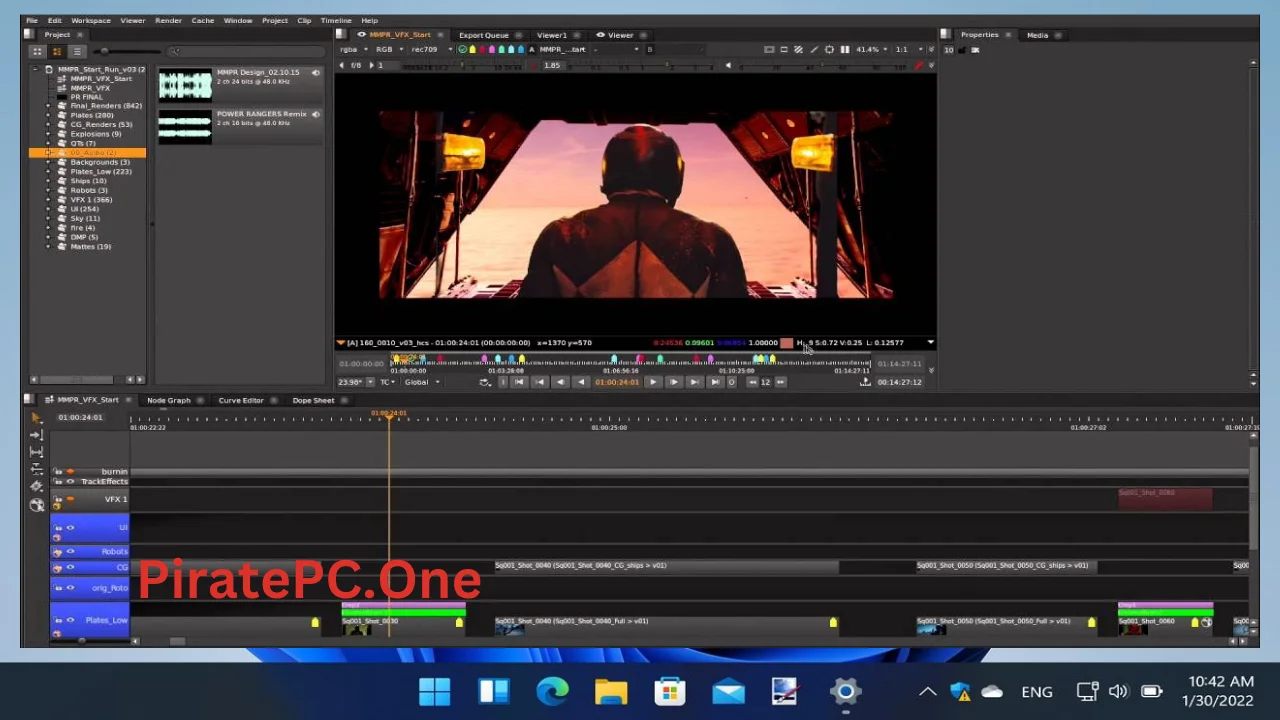Image resolution: width=1280 pixels, height=720 pixels.
Task: Set the In point with I button
Action: pyautogui.click(x=503, y=382)
